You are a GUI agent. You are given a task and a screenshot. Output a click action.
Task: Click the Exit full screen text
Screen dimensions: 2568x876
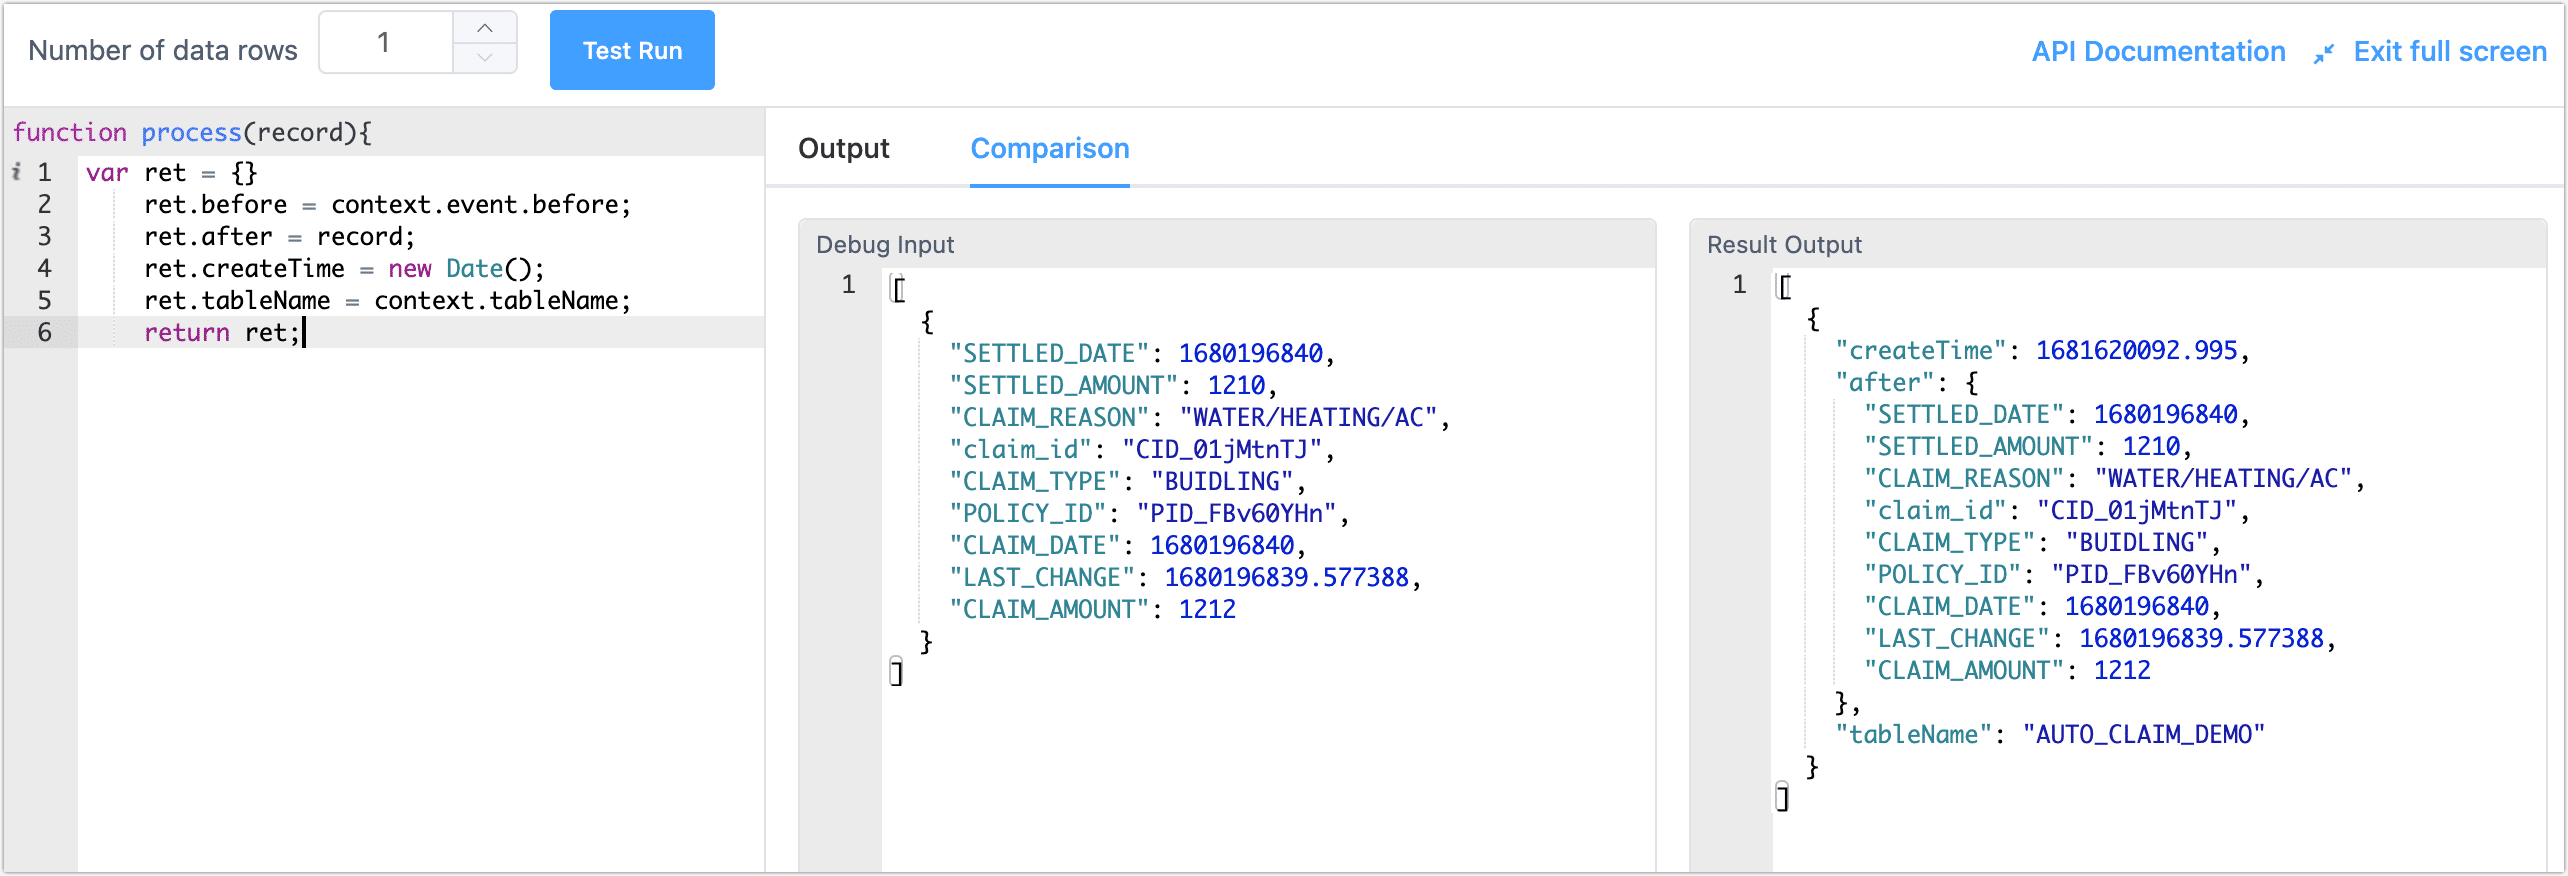[x=2449, y=51]
